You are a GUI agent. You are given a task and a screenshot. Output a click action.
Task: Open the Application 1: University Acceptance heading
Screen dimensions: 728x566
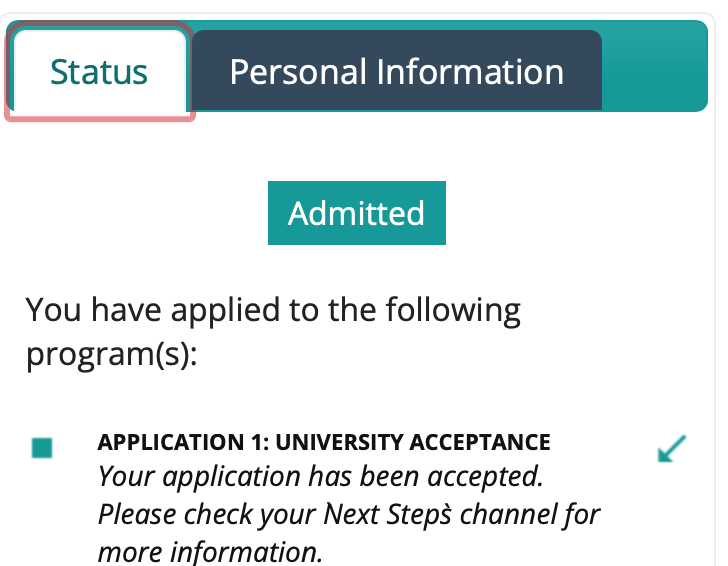coord(324,442)
